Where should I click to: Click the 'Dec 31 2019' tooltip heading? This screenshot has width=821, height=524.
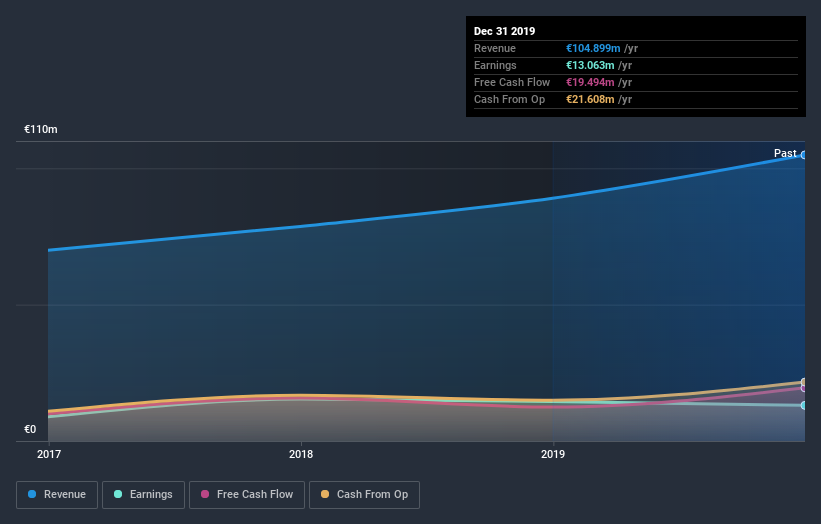click(x=504, y=31)
